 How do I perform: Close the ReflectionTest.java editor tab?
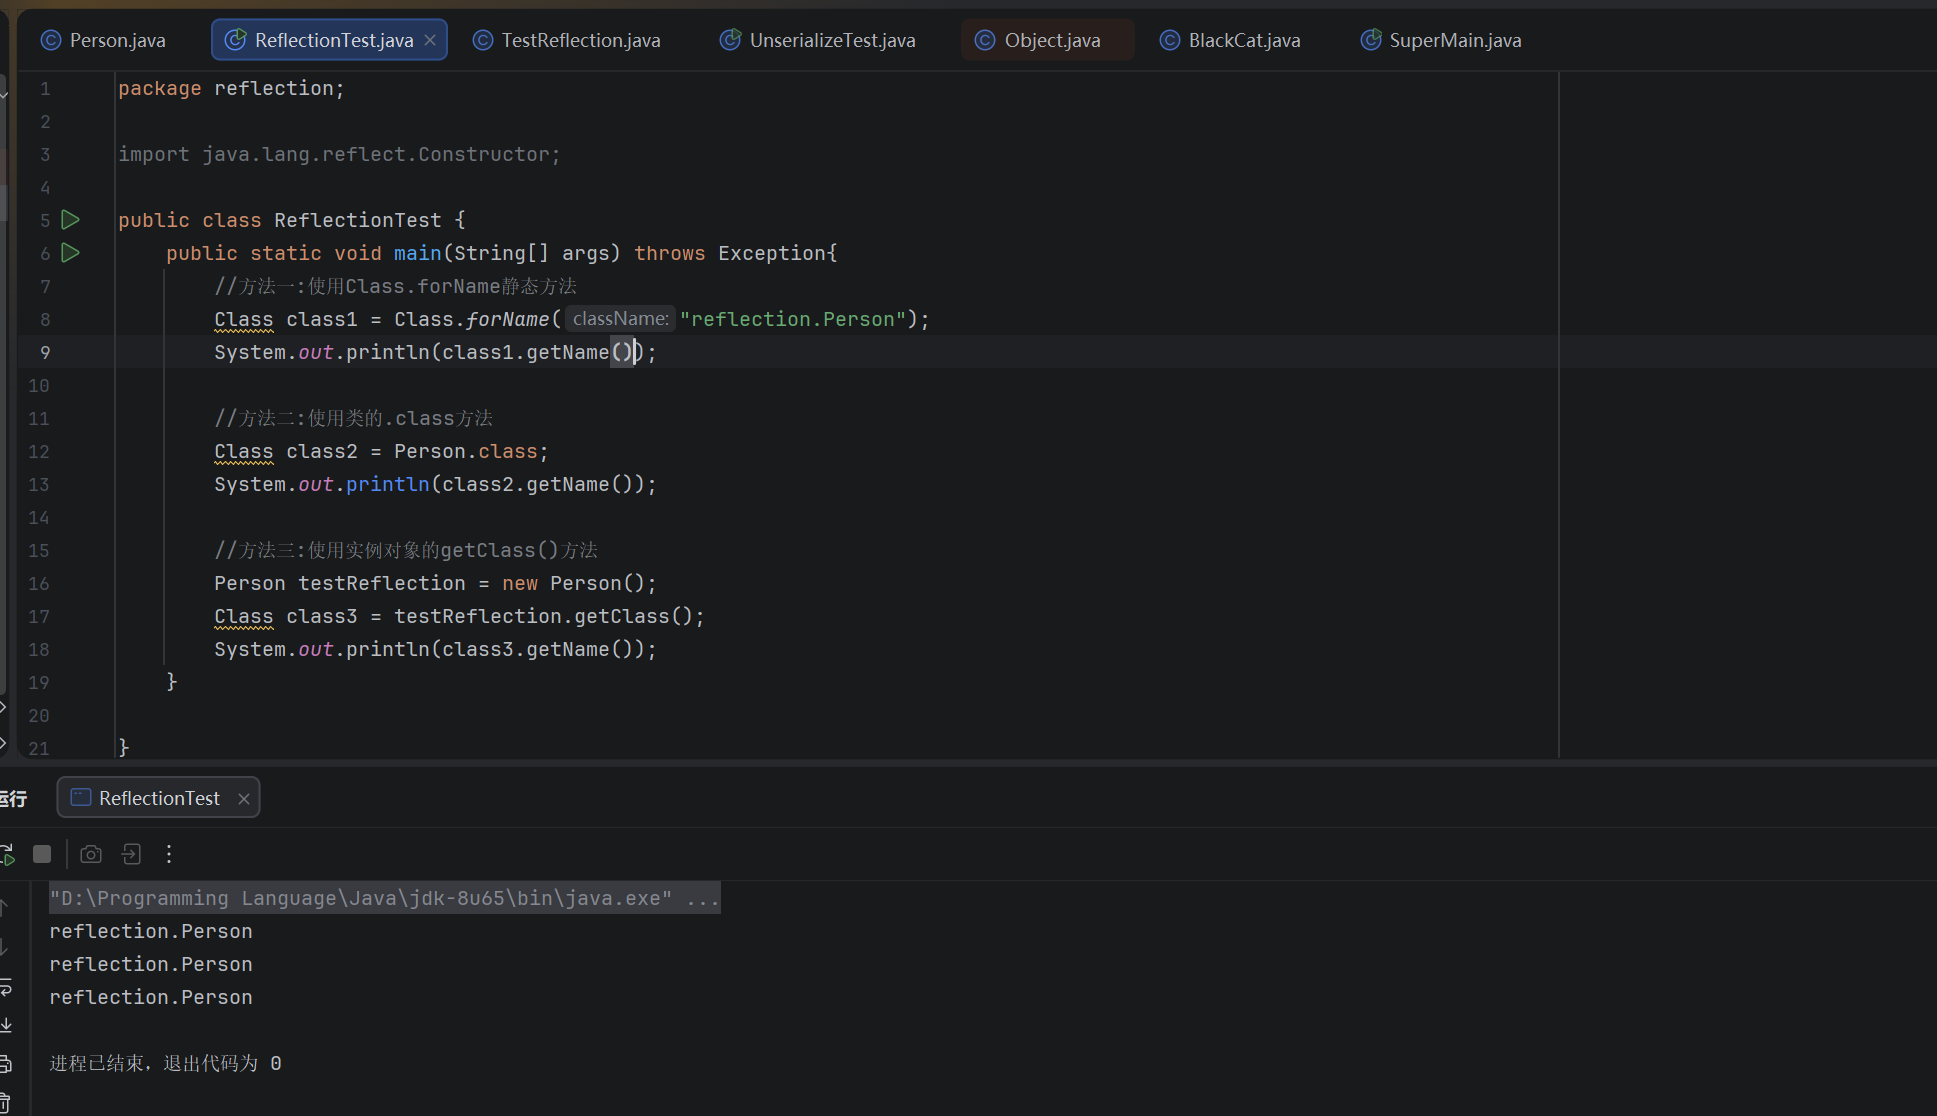[430, 40]
